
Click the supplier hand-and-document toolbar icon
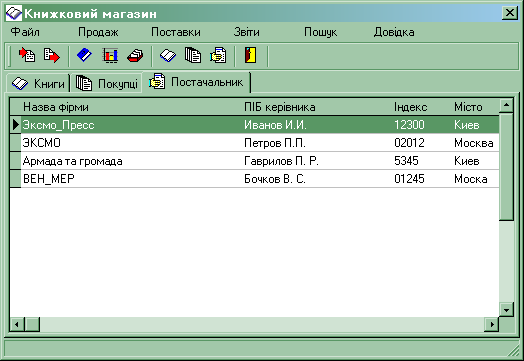[218, 55]
